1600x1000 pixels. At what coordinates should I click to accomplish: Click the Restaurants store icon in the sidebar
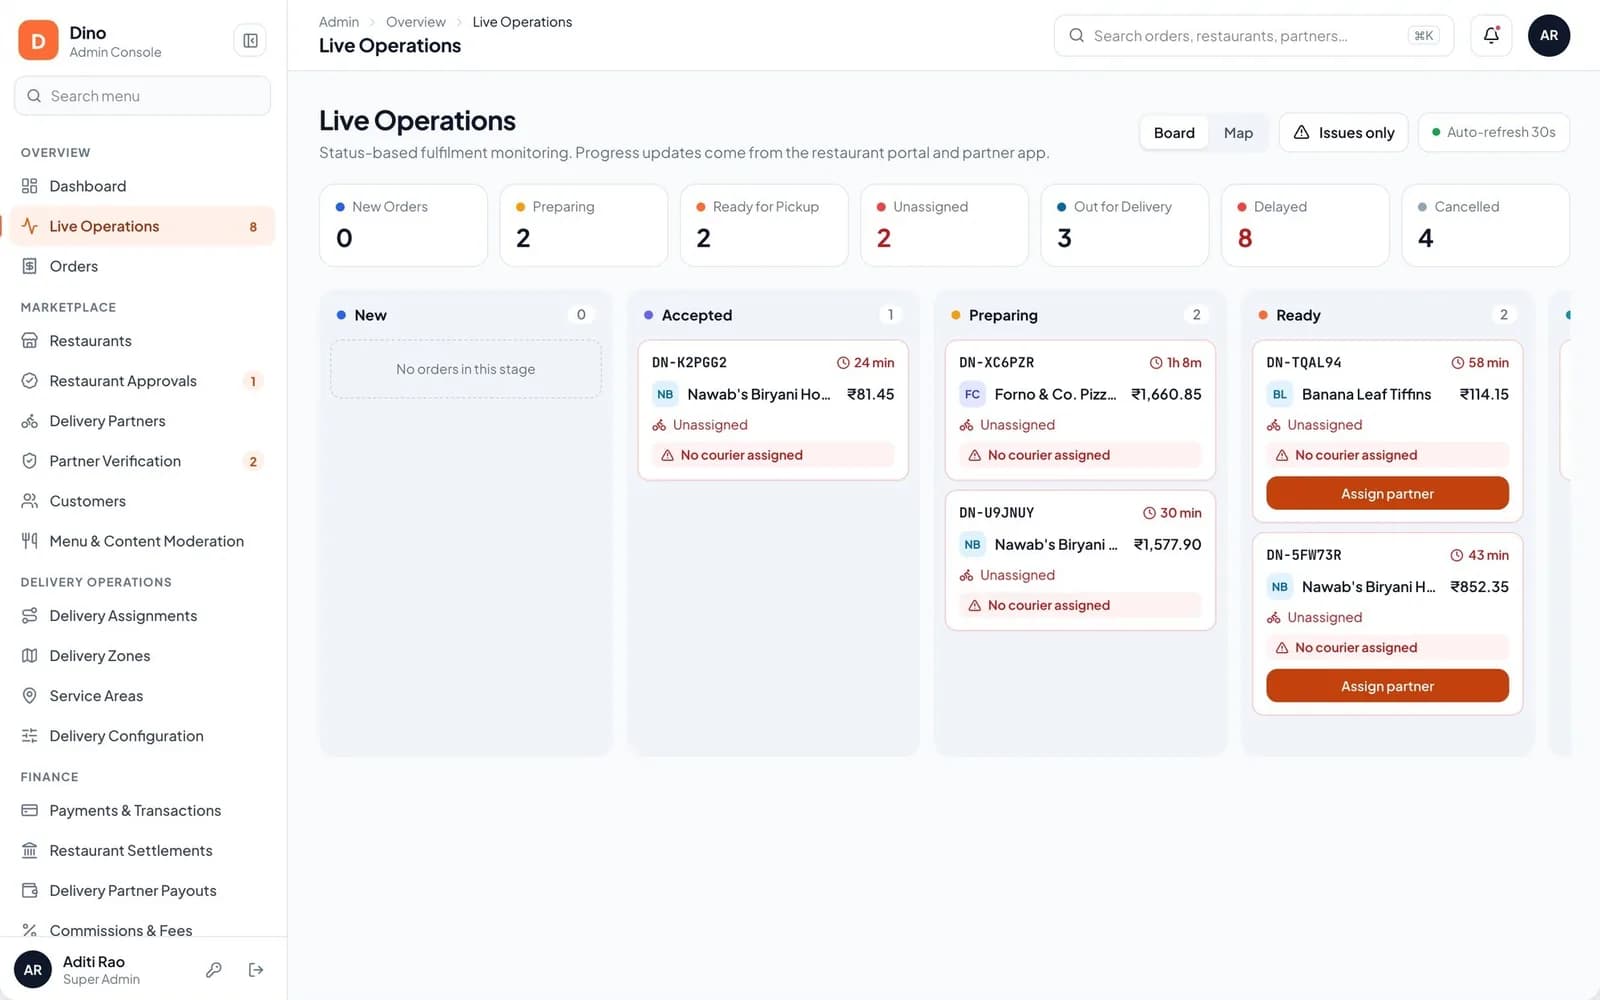pyautogui.click(x=30, y=341)
